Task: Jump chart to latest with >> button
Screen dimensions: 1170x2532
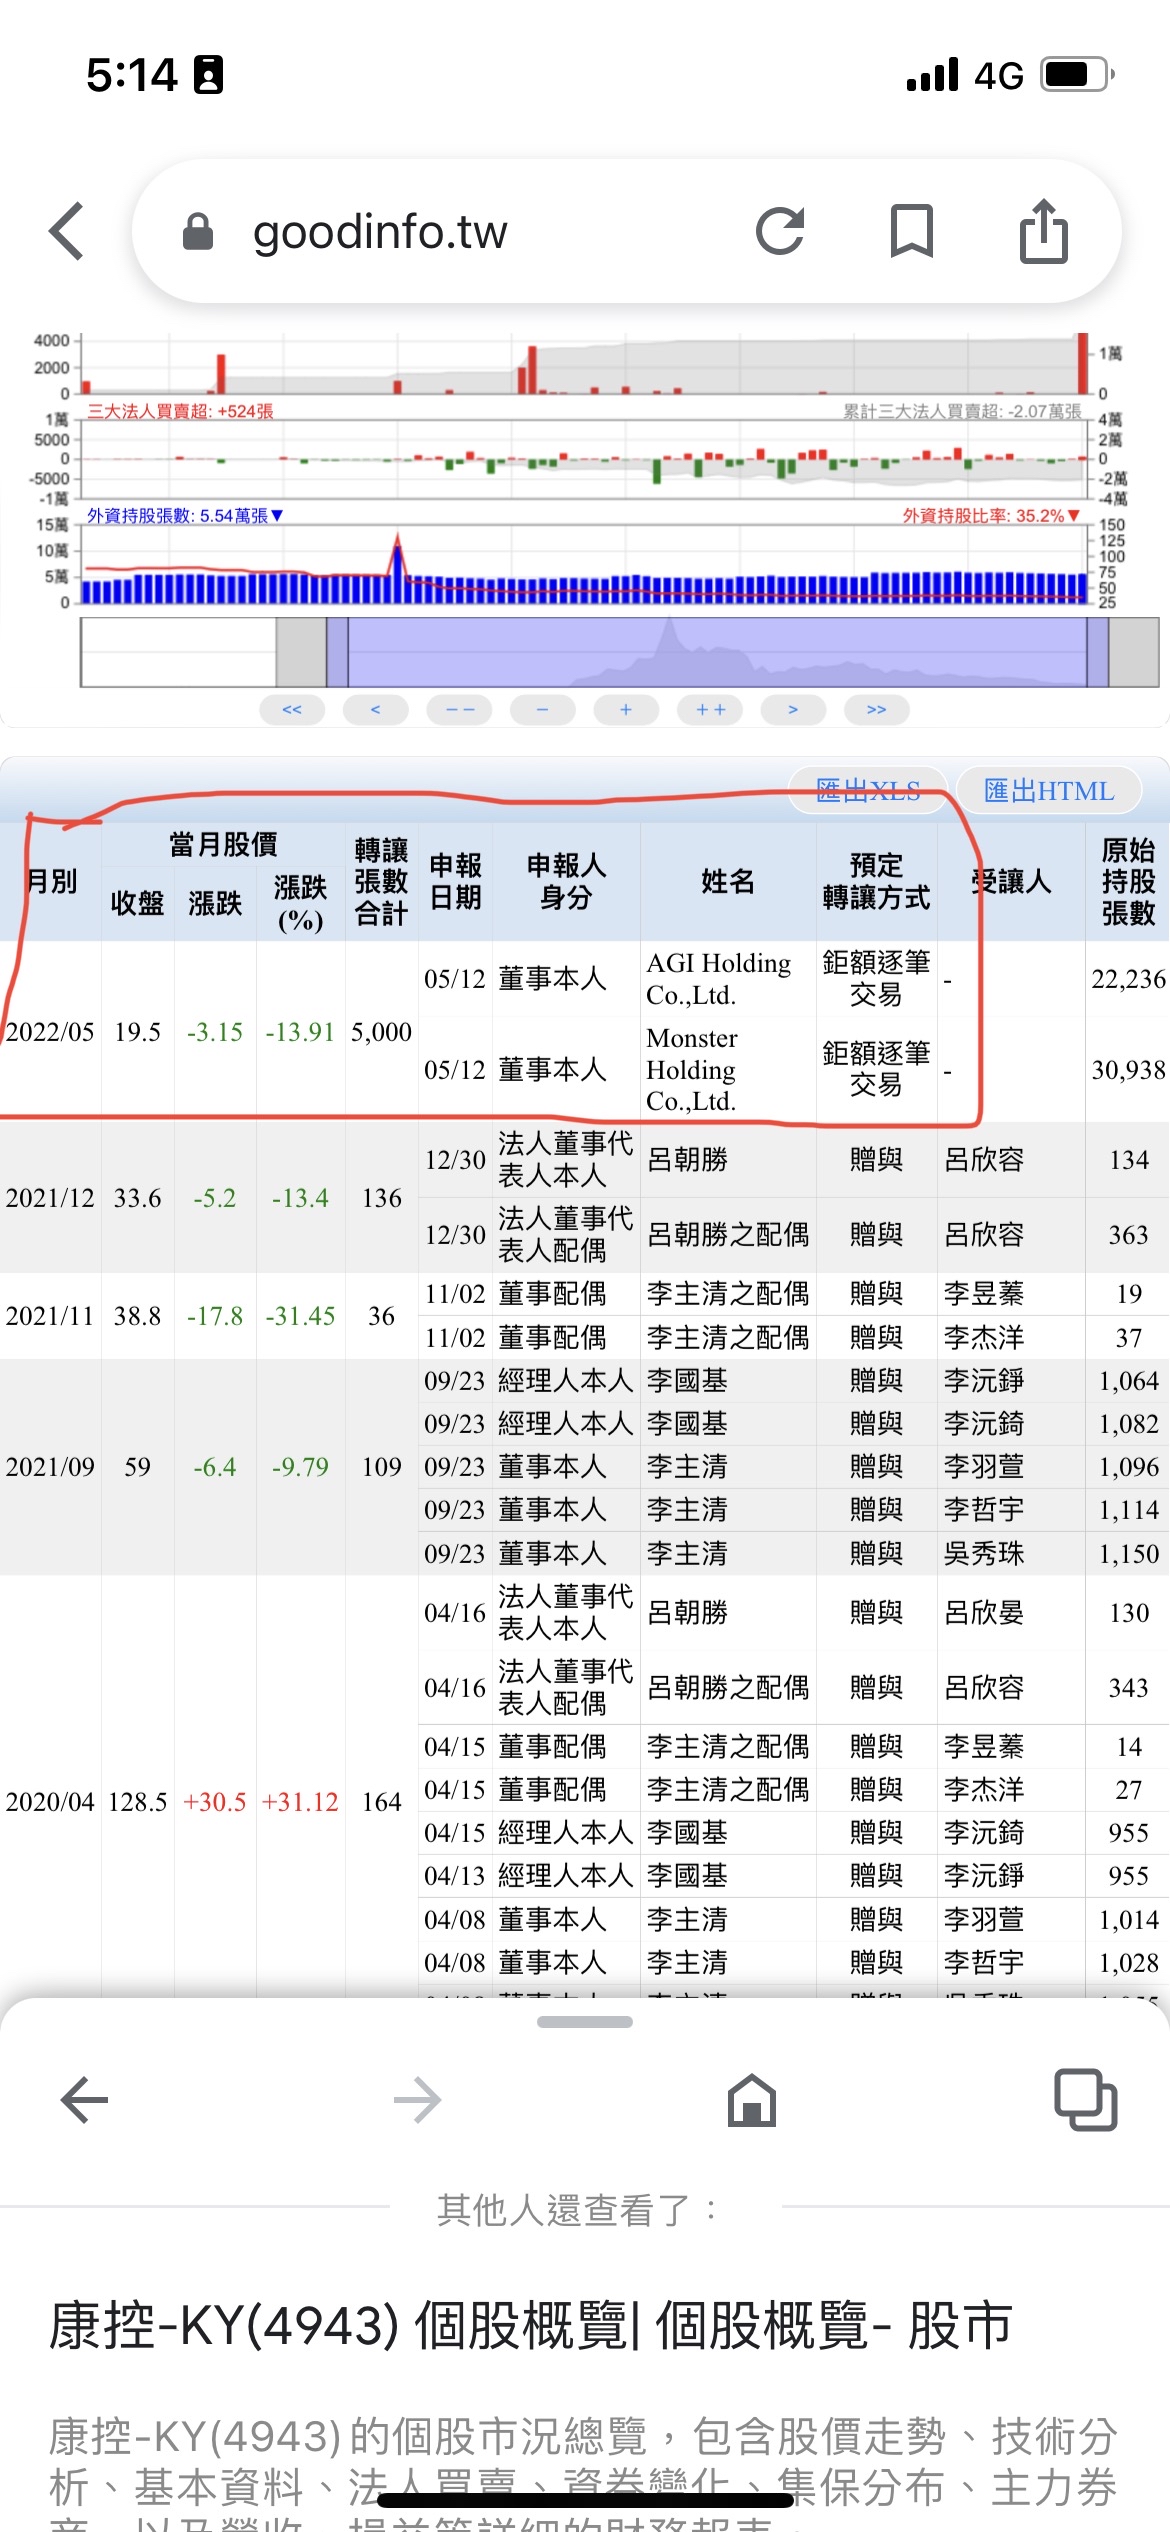Action: (876, 709)
